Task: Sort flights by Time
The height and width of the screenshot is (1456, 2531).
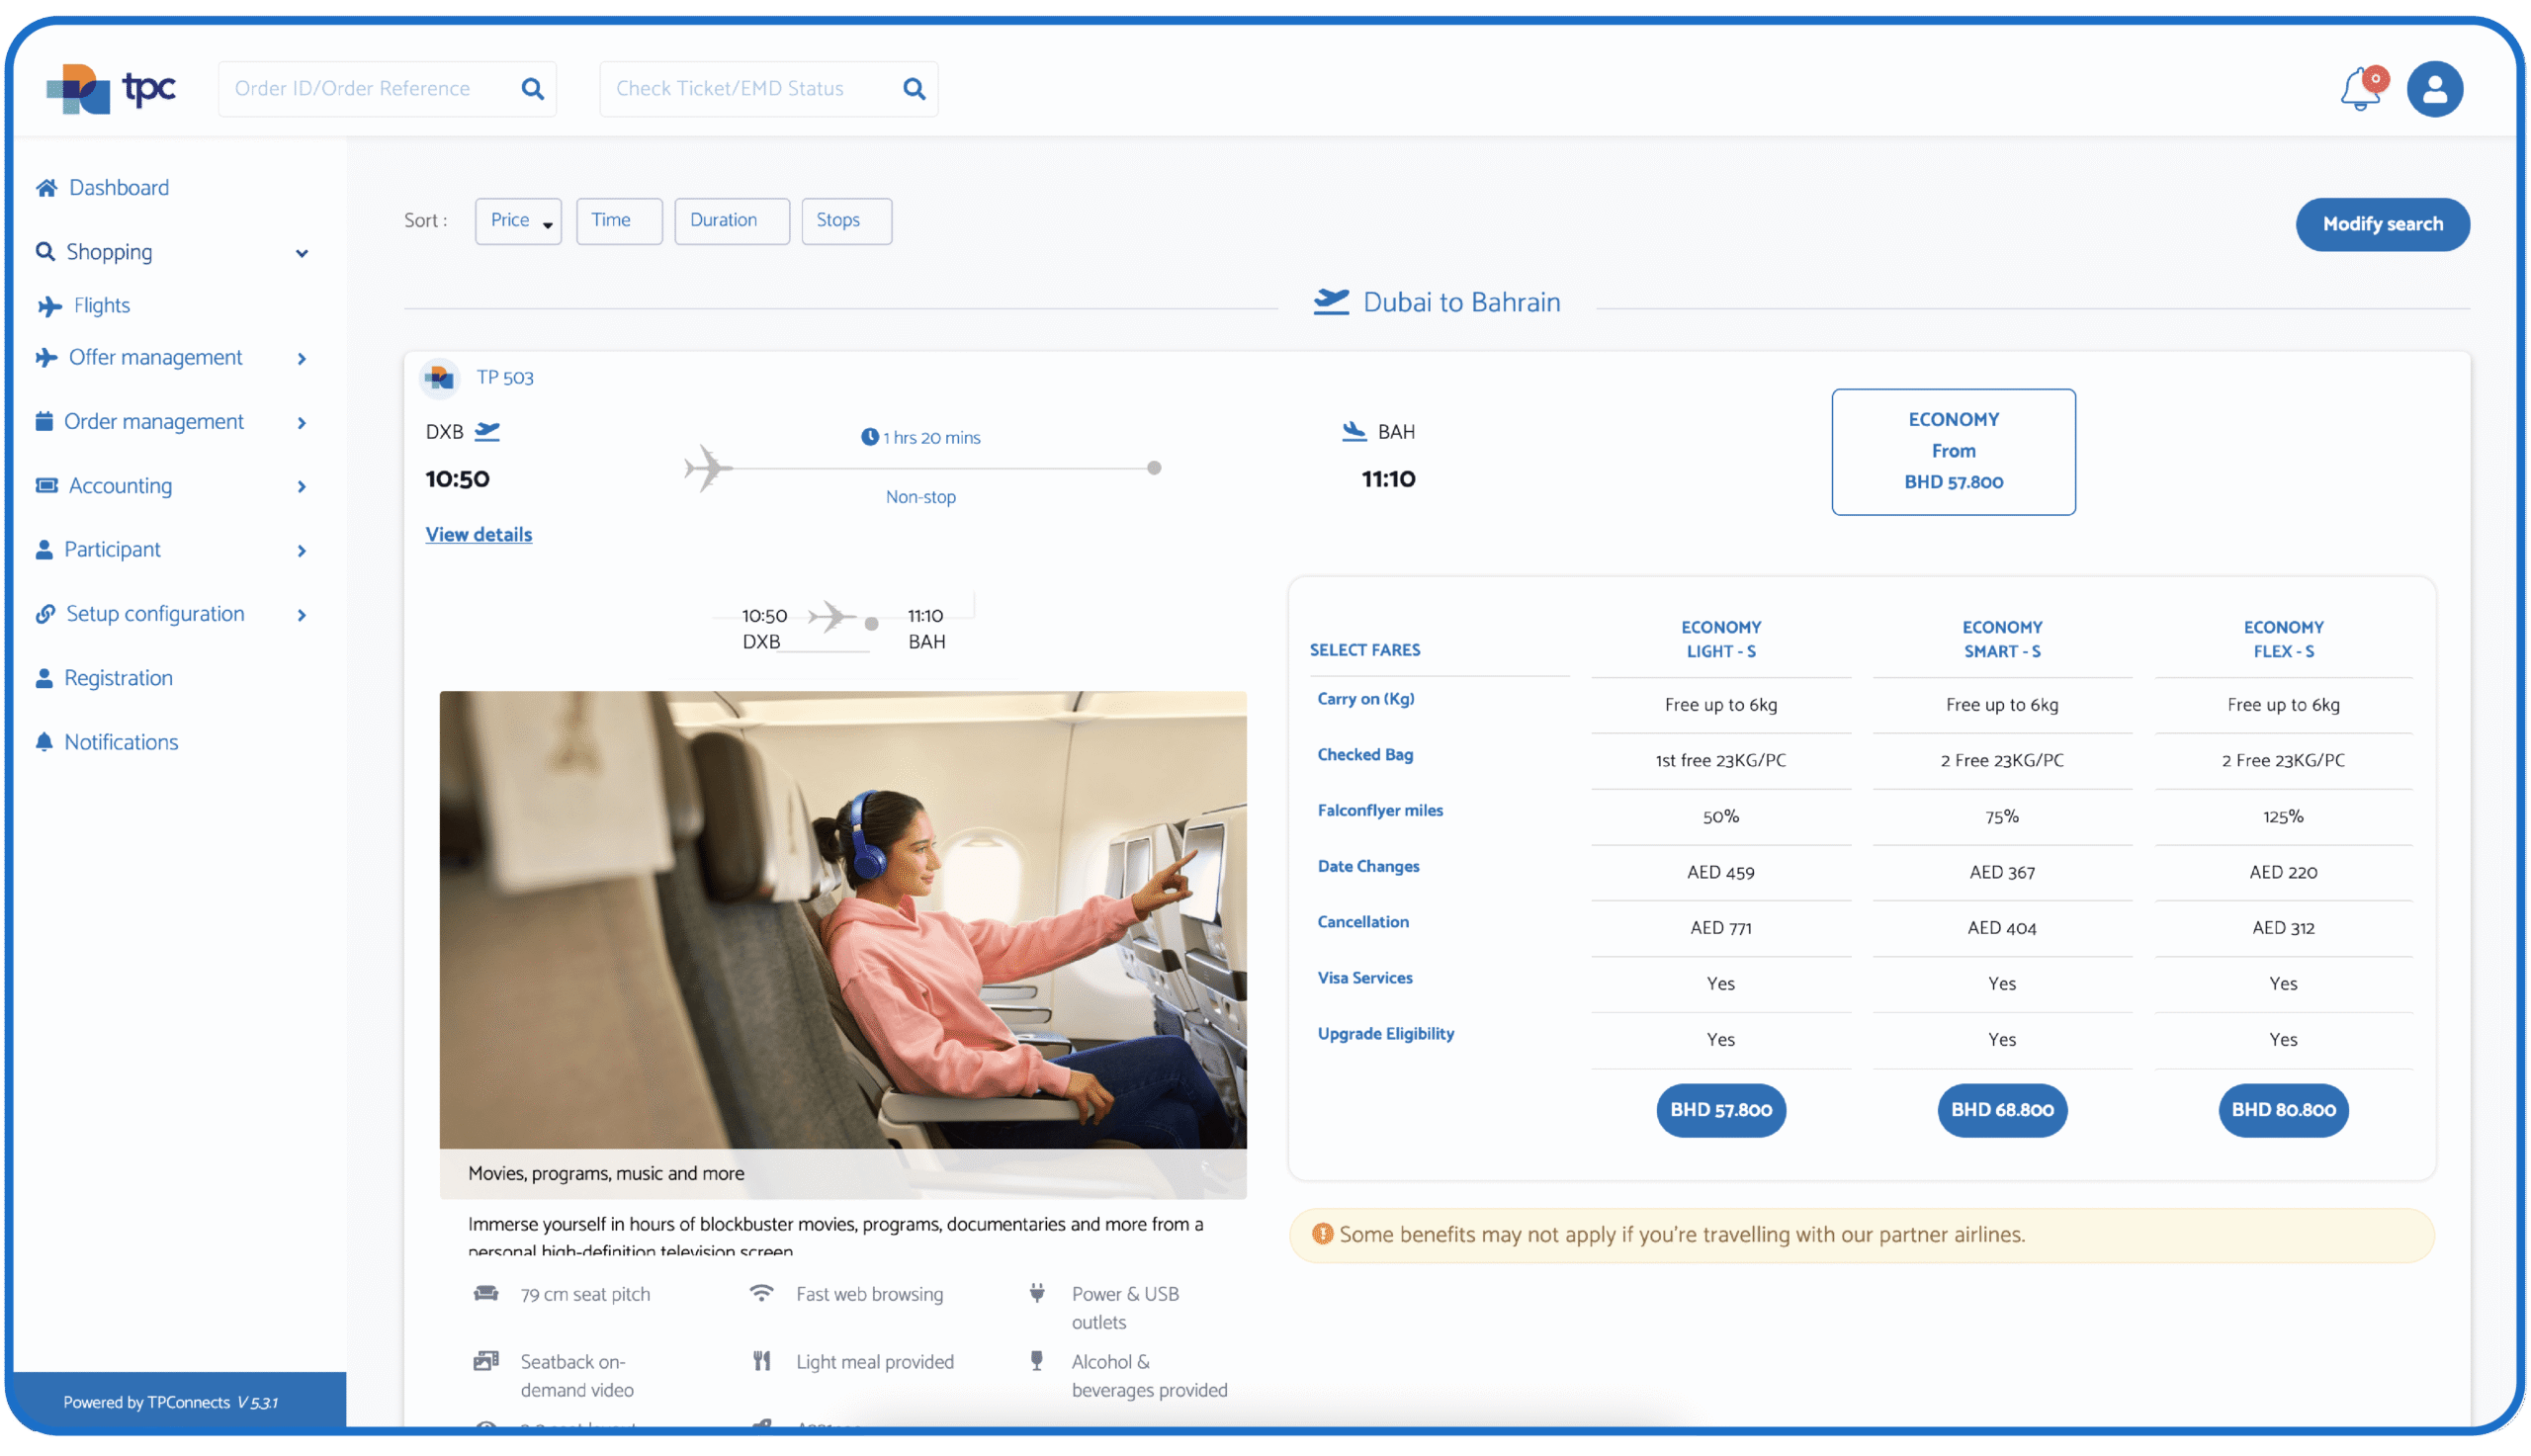Action: tap(618, 221)
